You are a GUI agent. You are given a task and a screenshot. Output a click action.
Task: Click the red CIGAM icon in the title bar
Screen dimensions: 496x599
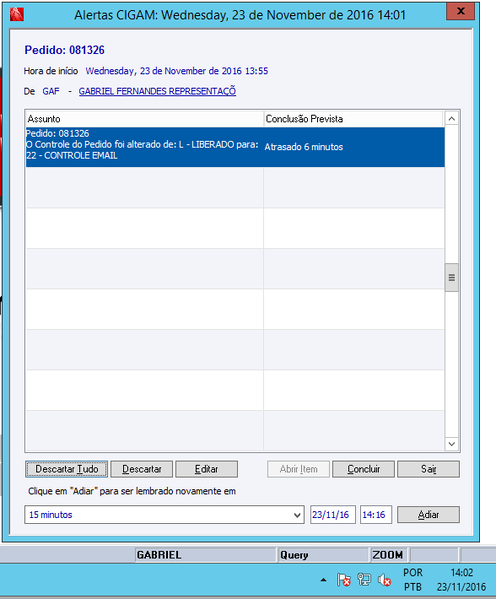(17, 15)
